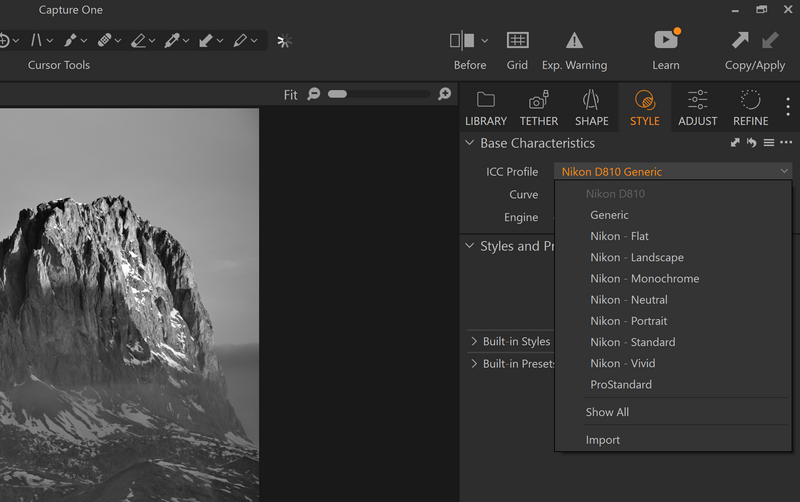Image resolution: width=800 pixels, height=502 pixels.
Task: Click the viewer zoom slider
Action: (379, 94)
